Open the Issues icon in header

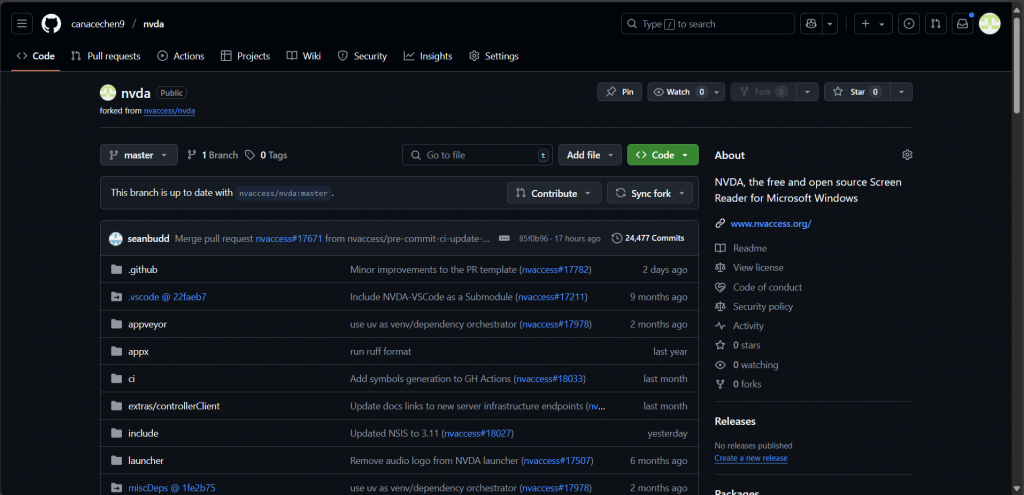click(908, 24)
